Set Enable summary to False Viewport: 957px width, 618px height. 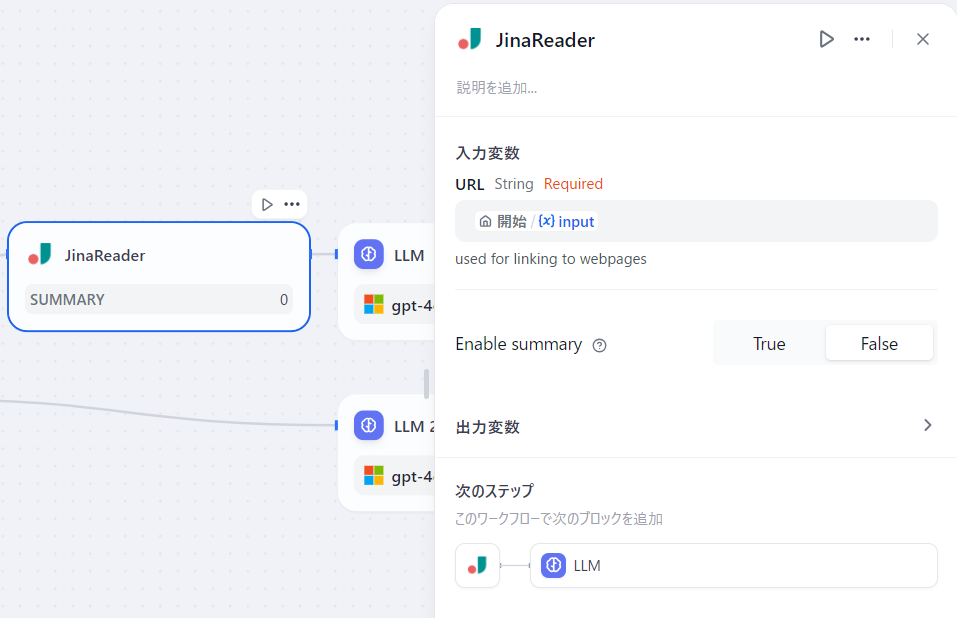click(x=879, y=343)
